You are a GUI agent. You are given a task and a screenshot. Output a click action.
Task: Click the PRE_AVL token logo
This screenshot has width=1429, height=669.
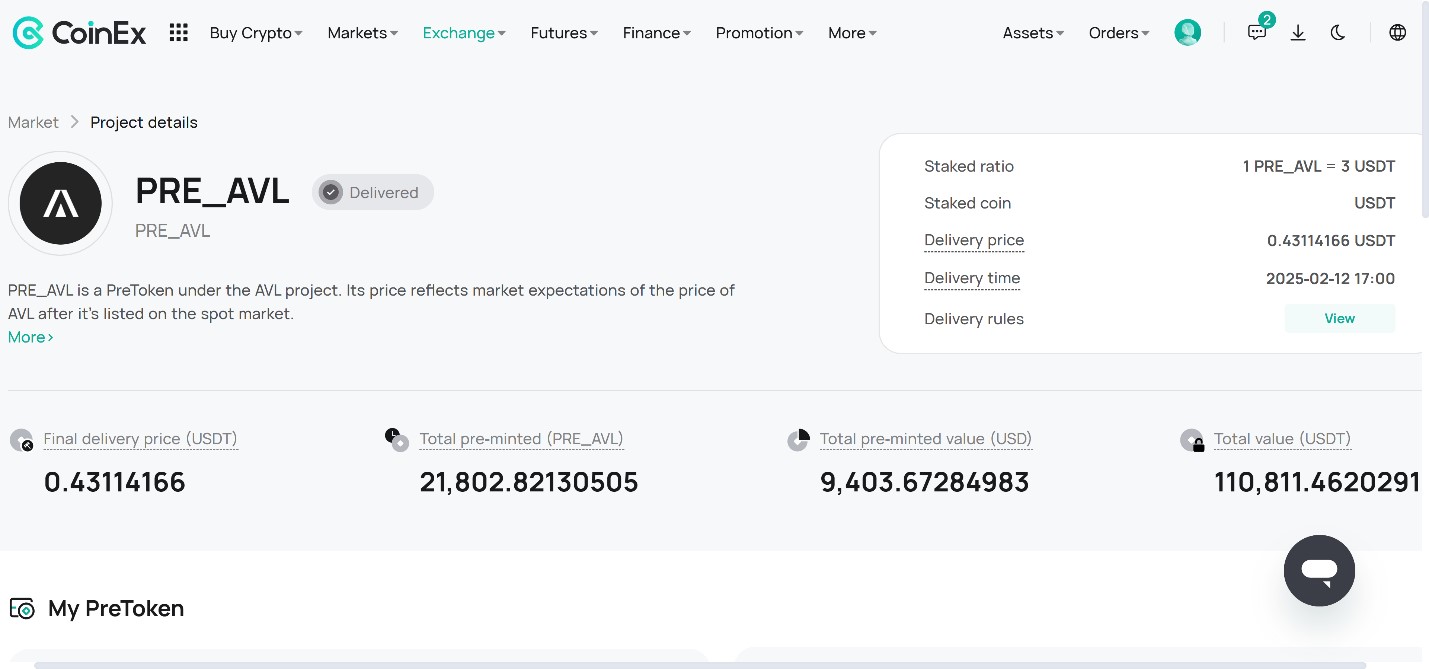[x=61, y=203]
